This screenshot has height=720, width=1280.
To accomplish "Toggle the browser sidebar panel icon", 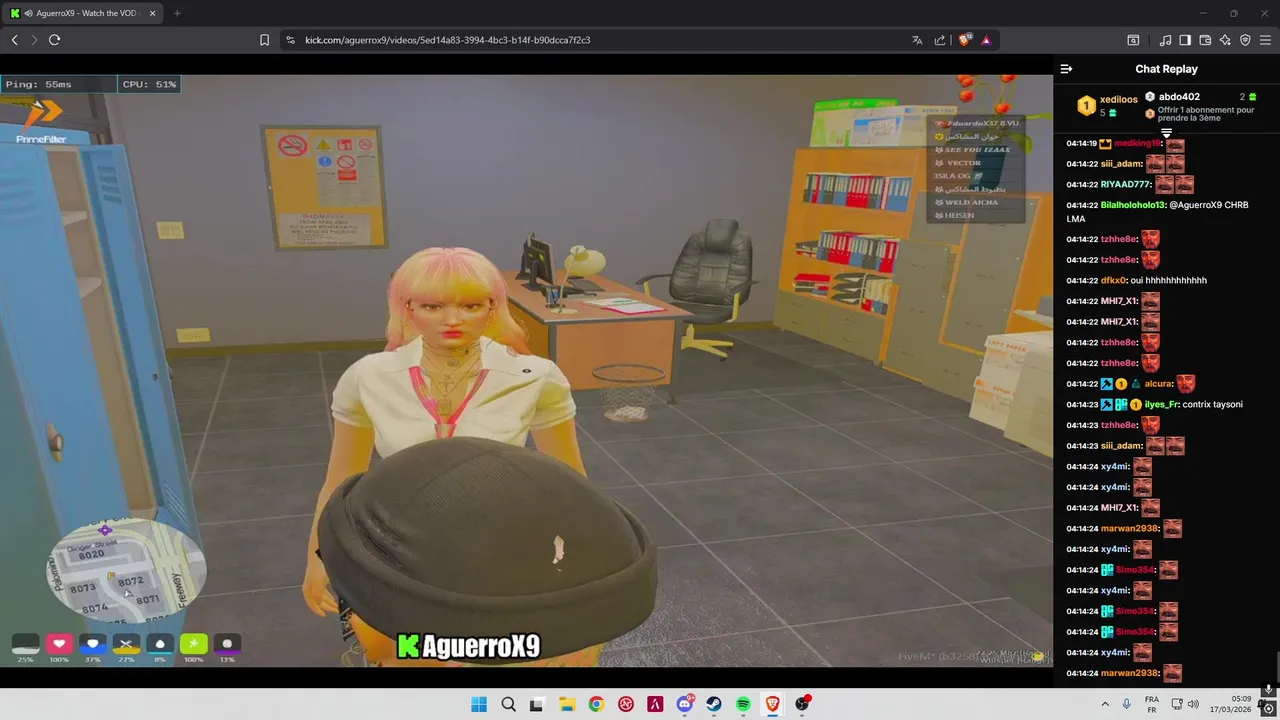I will point(1185,40).
